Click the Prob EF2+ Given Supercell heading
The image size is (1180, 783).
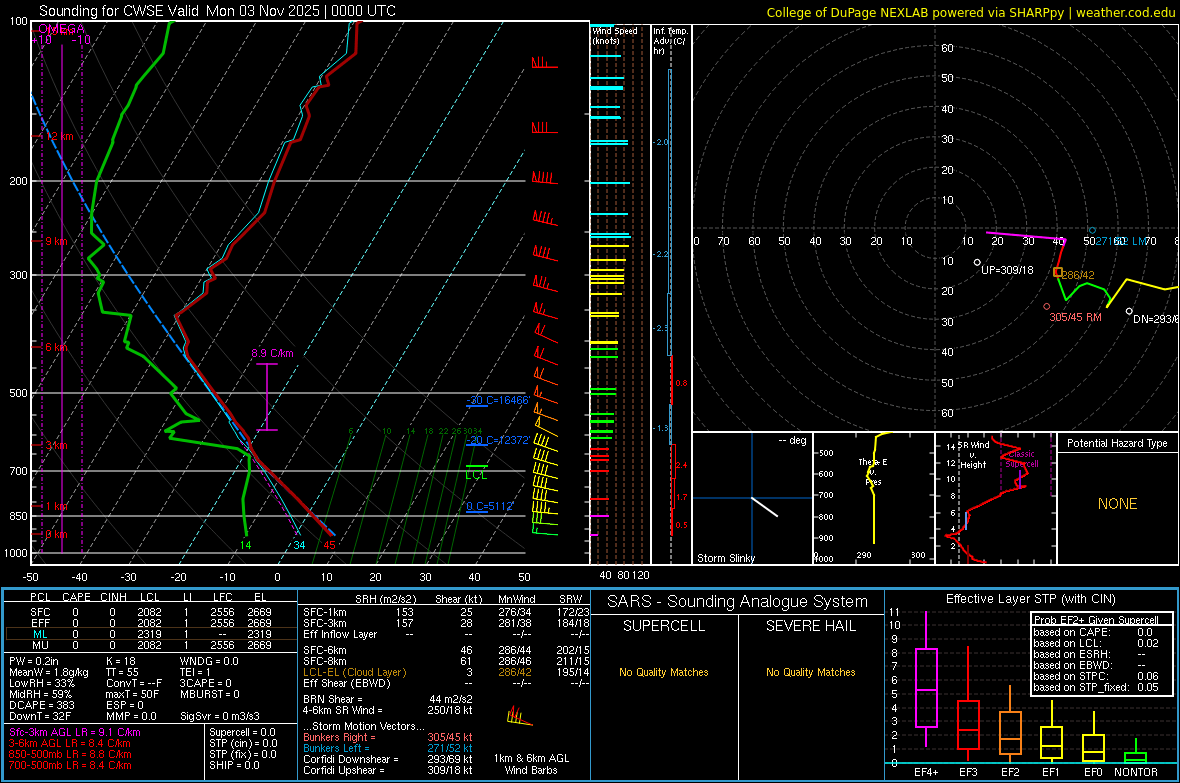click(x=1096, y=620)
